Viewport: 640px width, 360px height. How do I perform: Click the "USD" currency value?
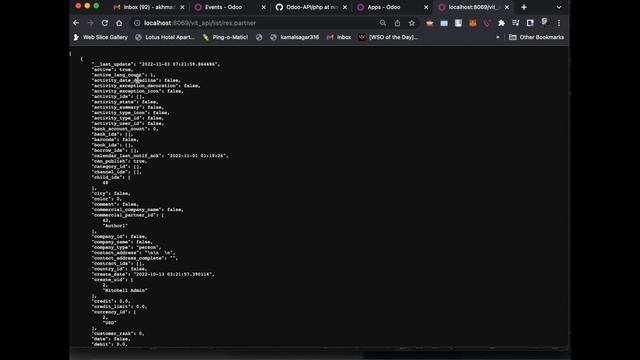[109, 322]
